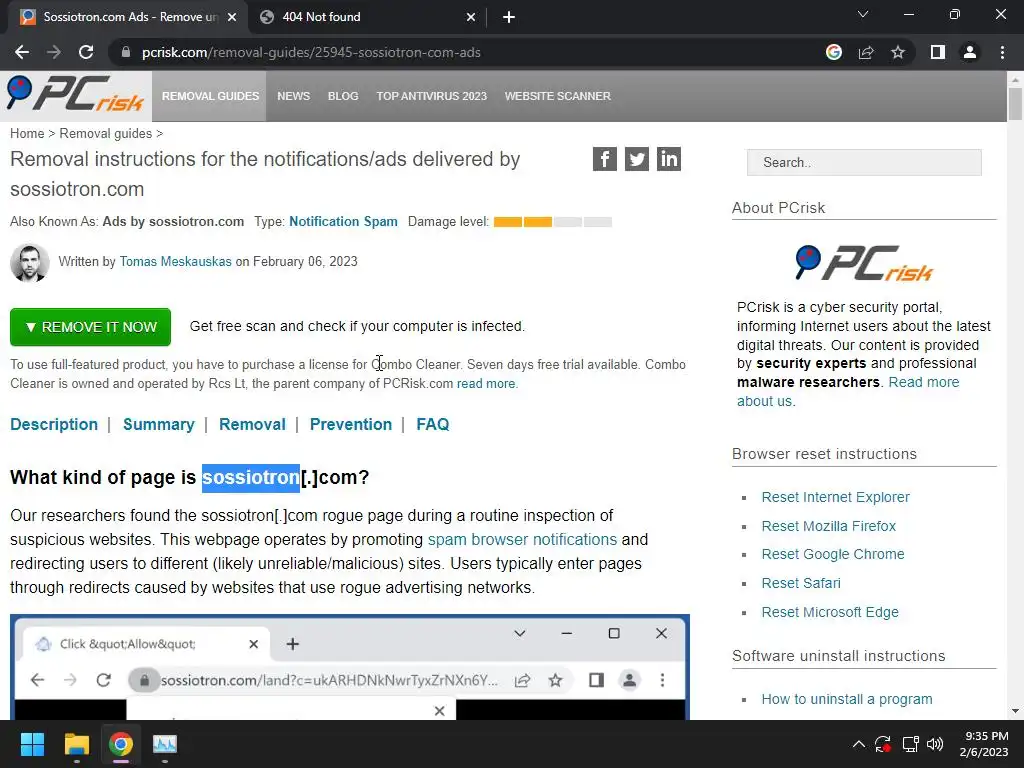Click the sossiotron.com screenshot image
Viewport: 1024px width, 768px height.
click(350, 667)
